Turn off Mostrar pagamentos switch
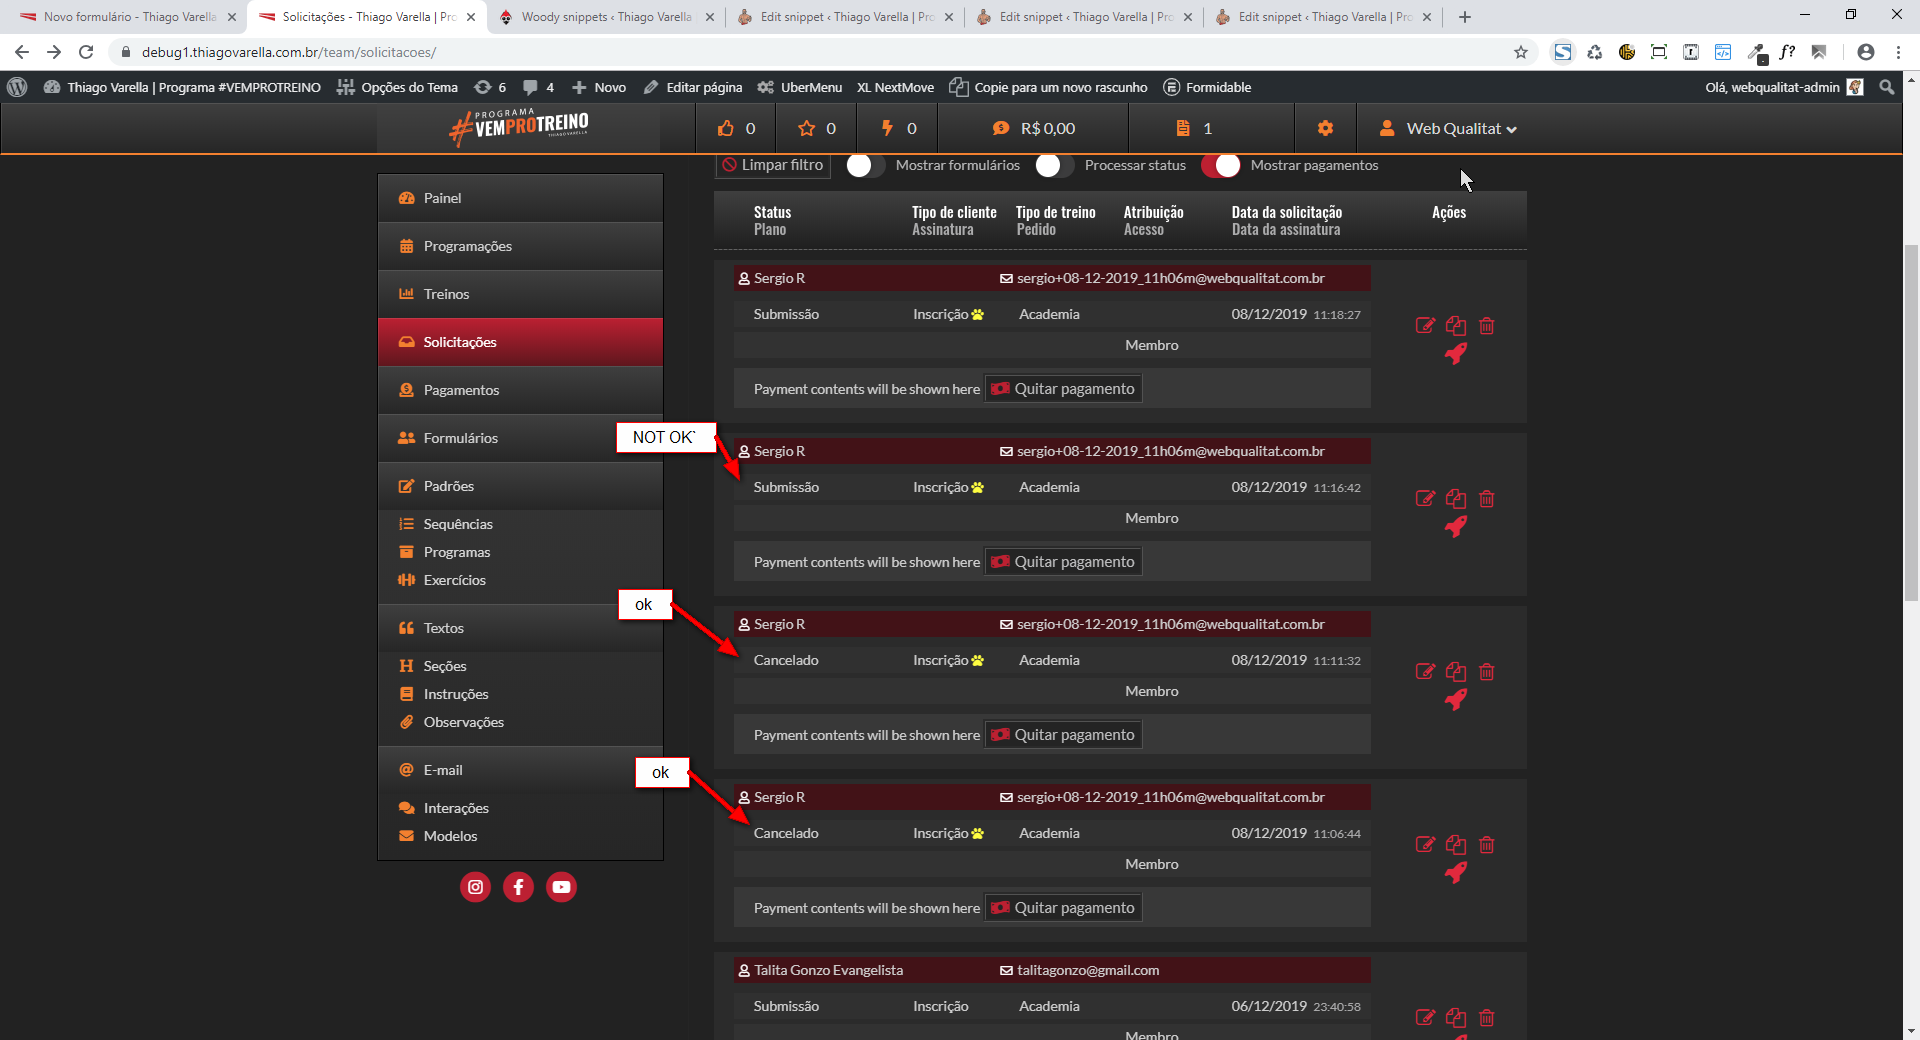 [1221, 165]
